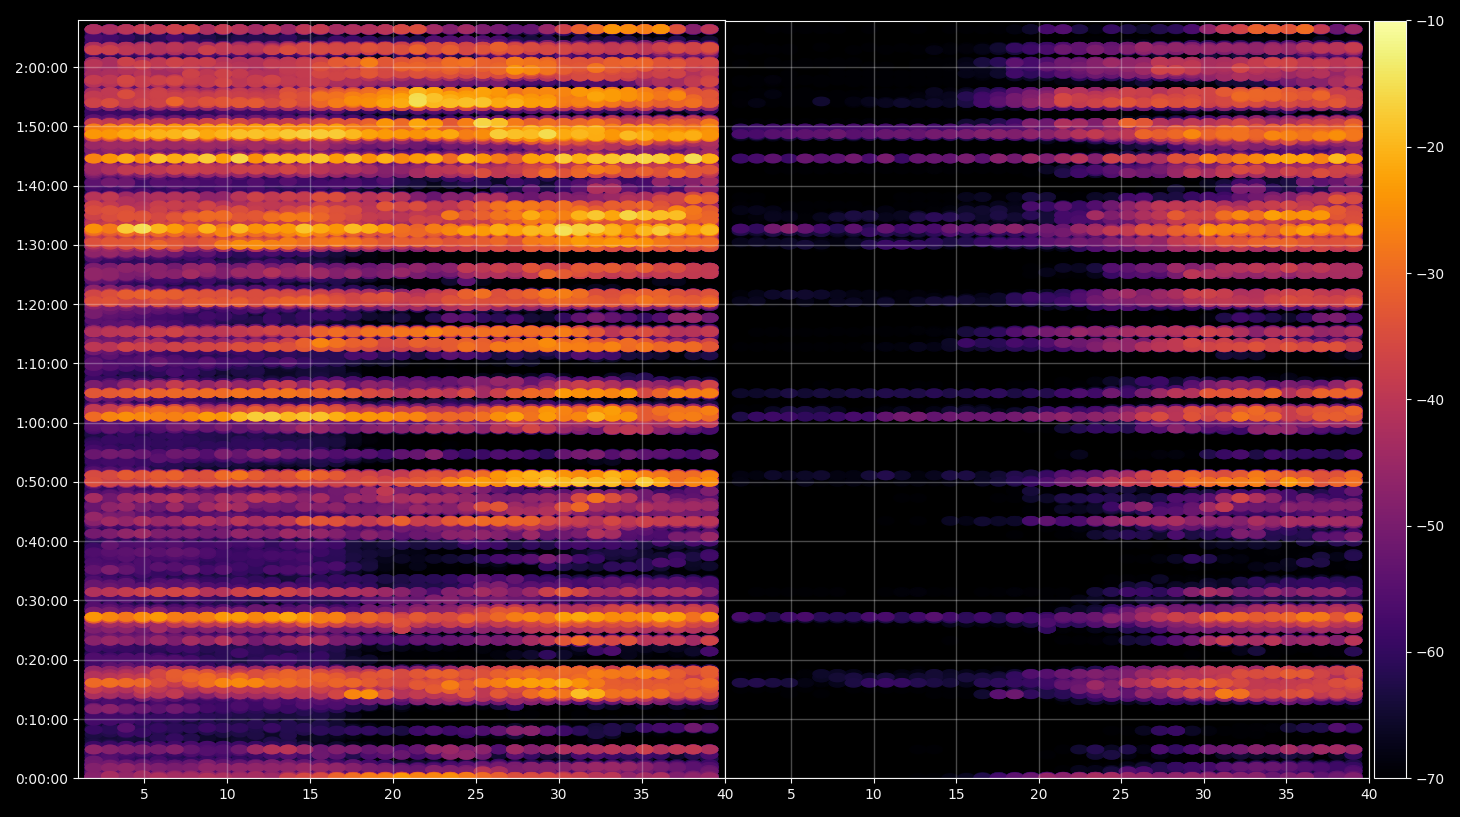Click the 0:10:00 time axis label
The width and height of the screenshot is (1460, 817).
pyautogui.click(x=42, y=720)
